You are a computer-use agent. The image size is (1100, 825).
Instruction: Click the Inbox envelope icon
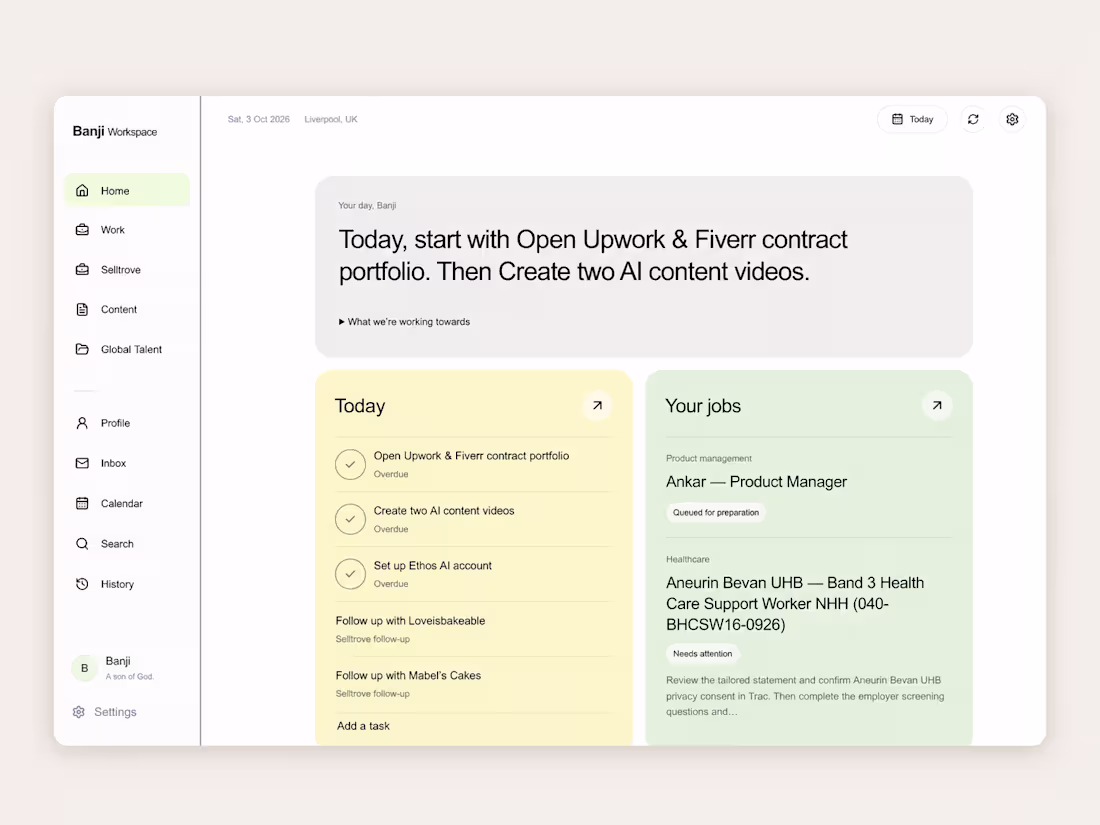(82, 463)
